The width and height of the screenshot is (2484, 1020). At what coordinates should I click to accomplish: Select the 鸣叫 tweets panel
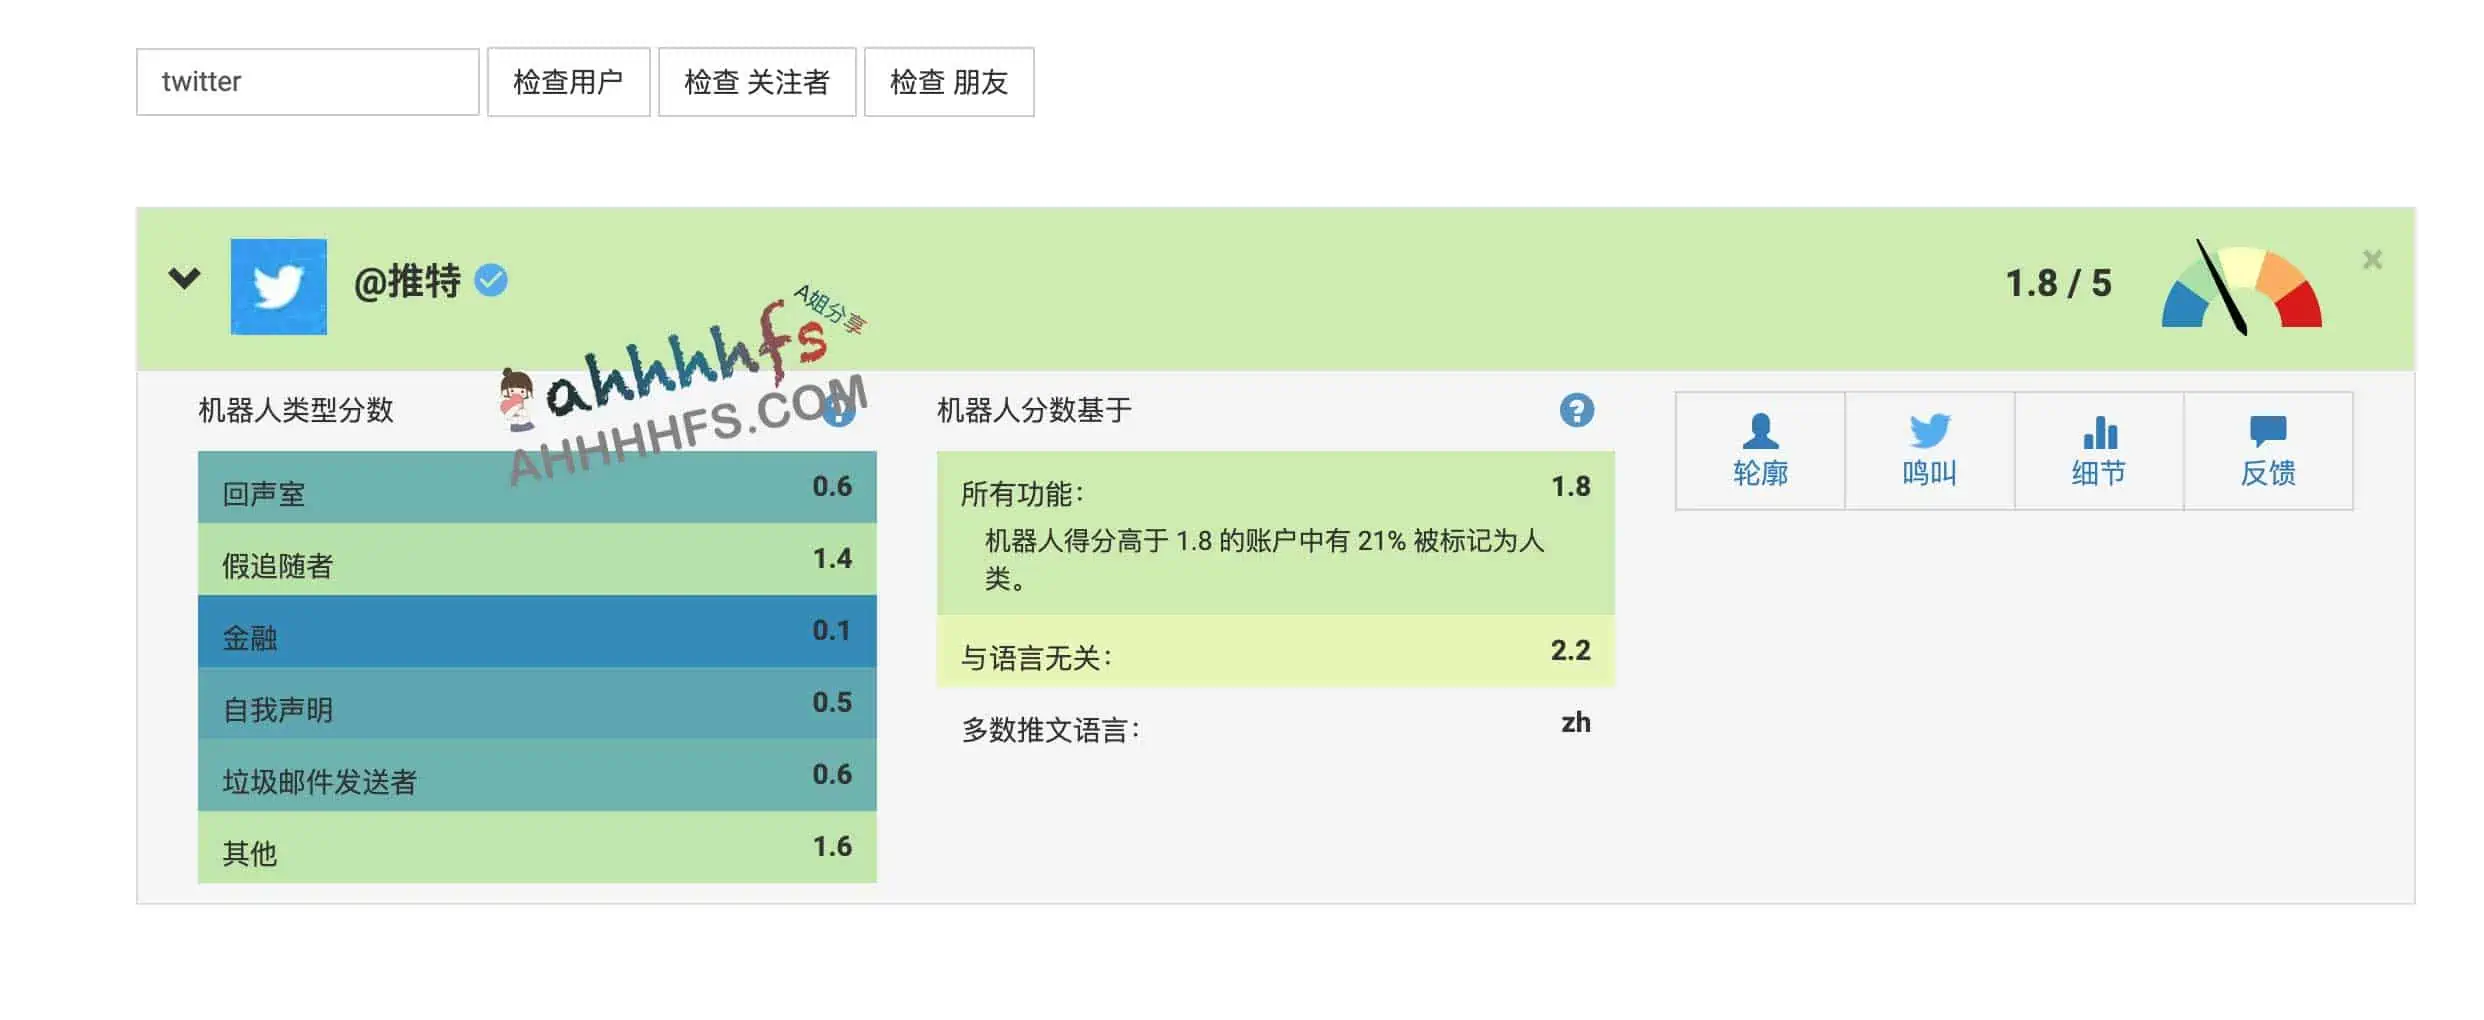point(1928,450)
